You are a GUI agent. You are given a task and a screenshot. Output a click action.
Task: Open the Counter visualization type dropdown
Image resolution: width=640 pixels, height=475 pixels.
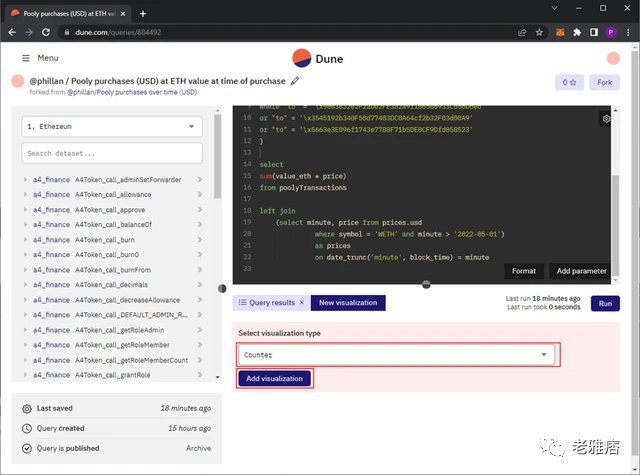click(396, 355)
